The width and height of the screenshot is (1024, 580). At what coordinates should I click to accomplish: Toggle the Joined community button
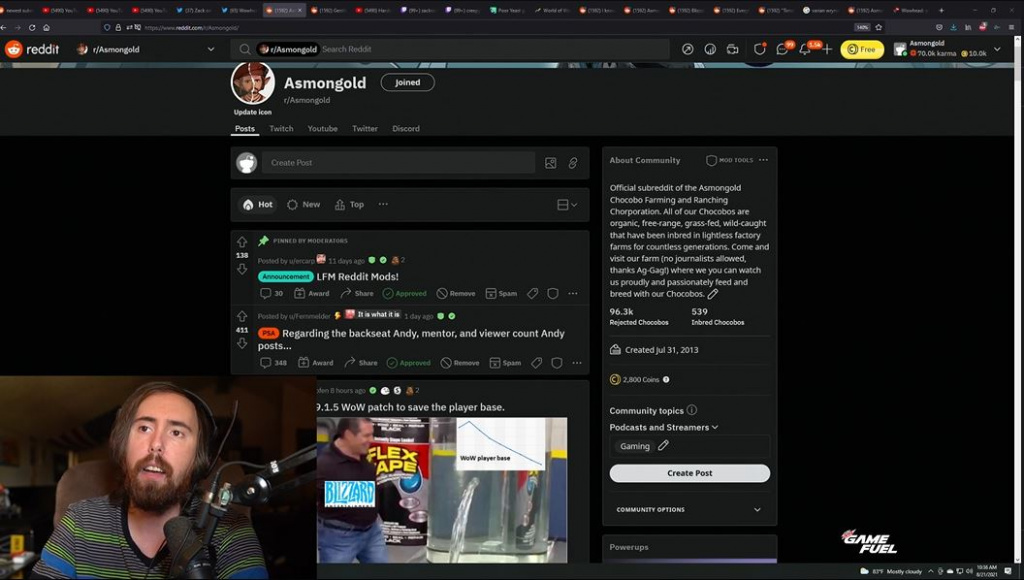point(408,82)
